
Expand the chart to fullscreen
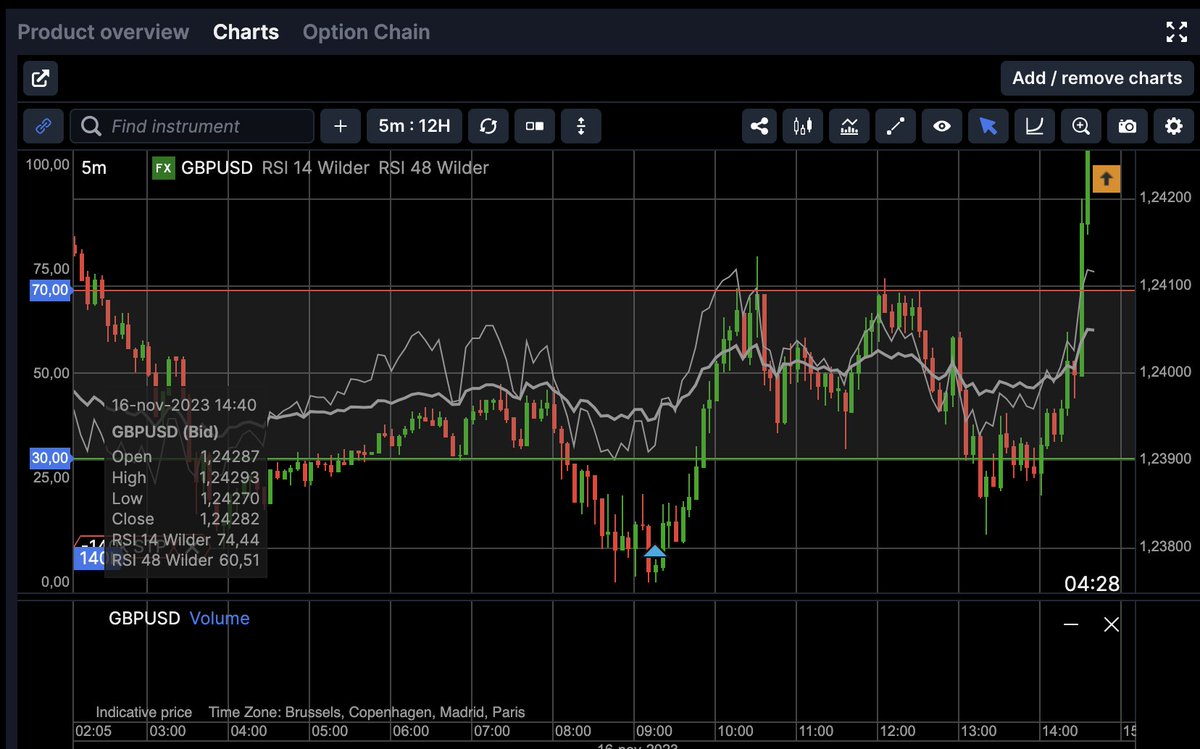pos(1175,32)
